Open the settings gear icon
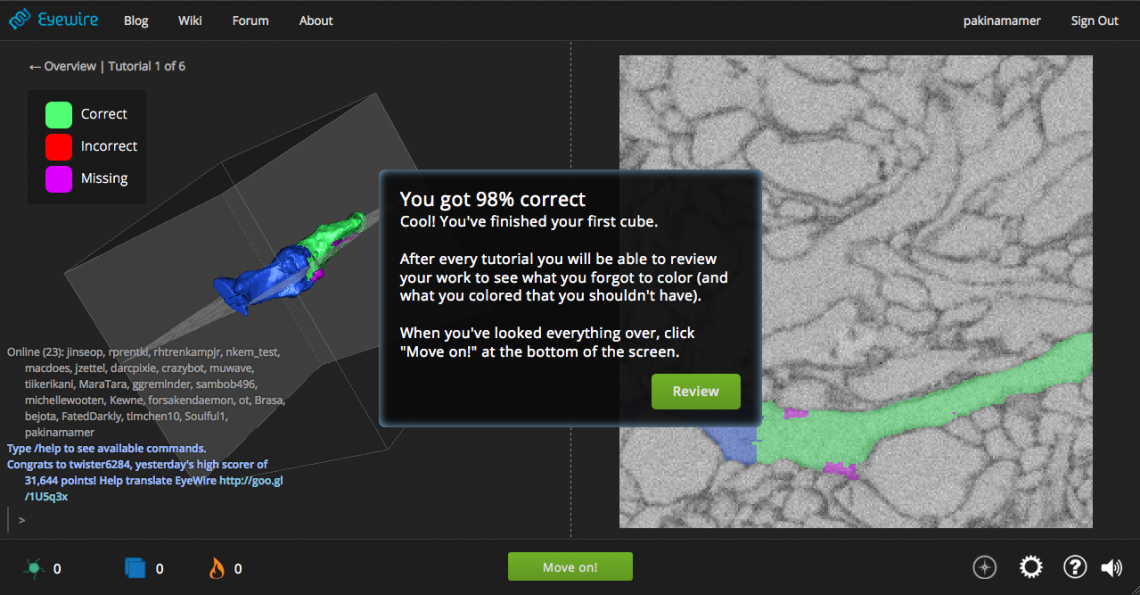The width and height of the screenshot is (1140, 595). click(1030, 567)
